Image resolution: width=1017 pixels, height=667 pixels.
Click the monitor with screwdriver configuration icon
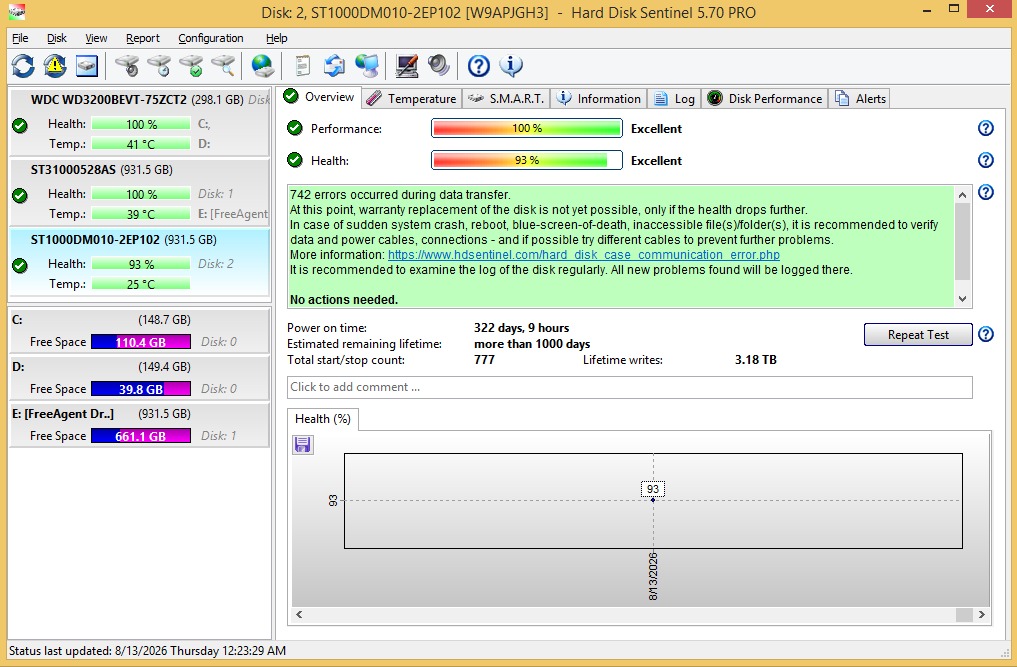click(407, 66)
